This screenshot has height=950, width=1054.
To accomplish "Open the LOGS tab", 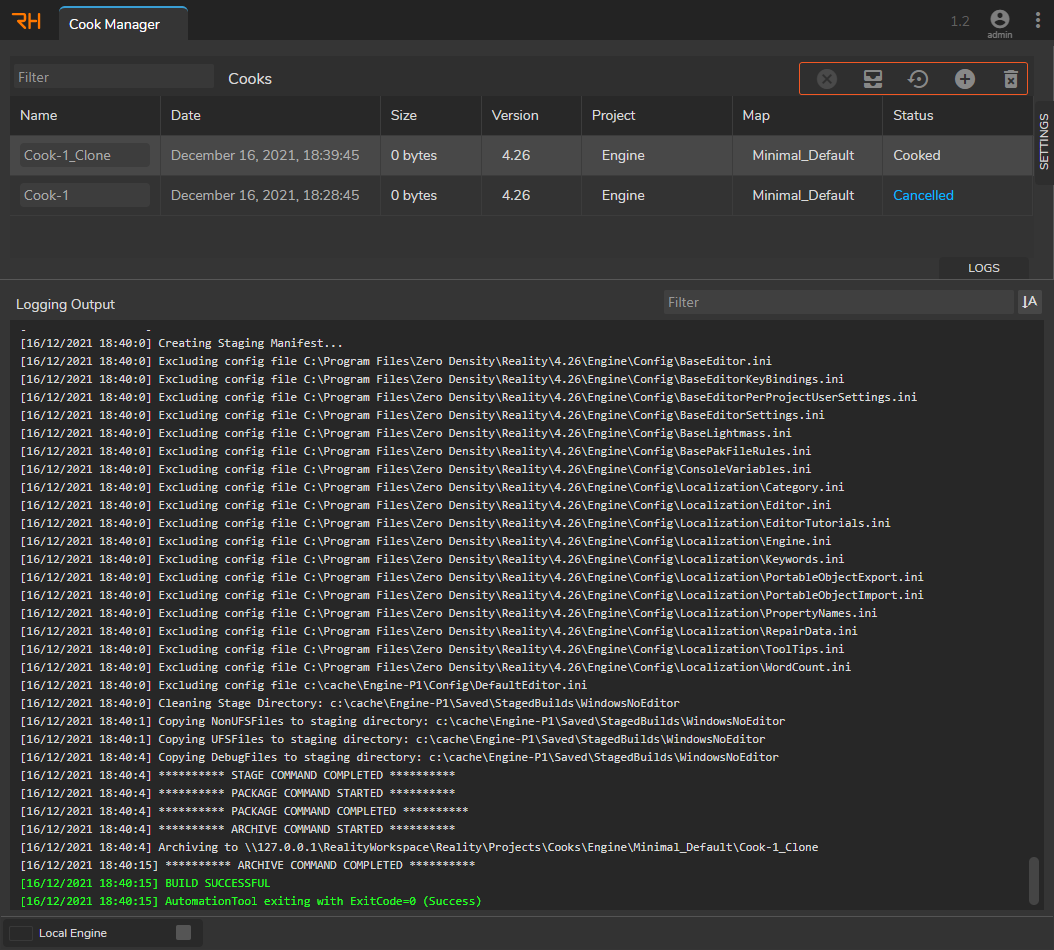I will (983, 268).
